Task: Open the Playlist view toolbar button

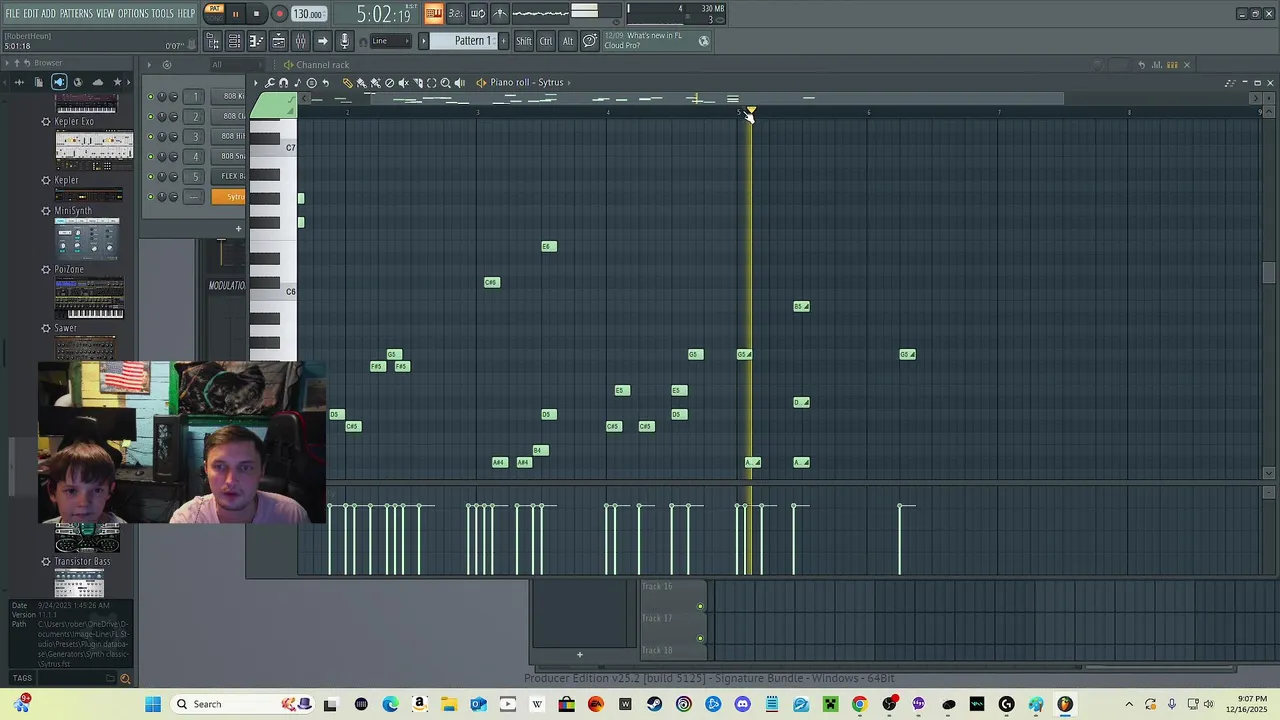Action: point(278,41)
